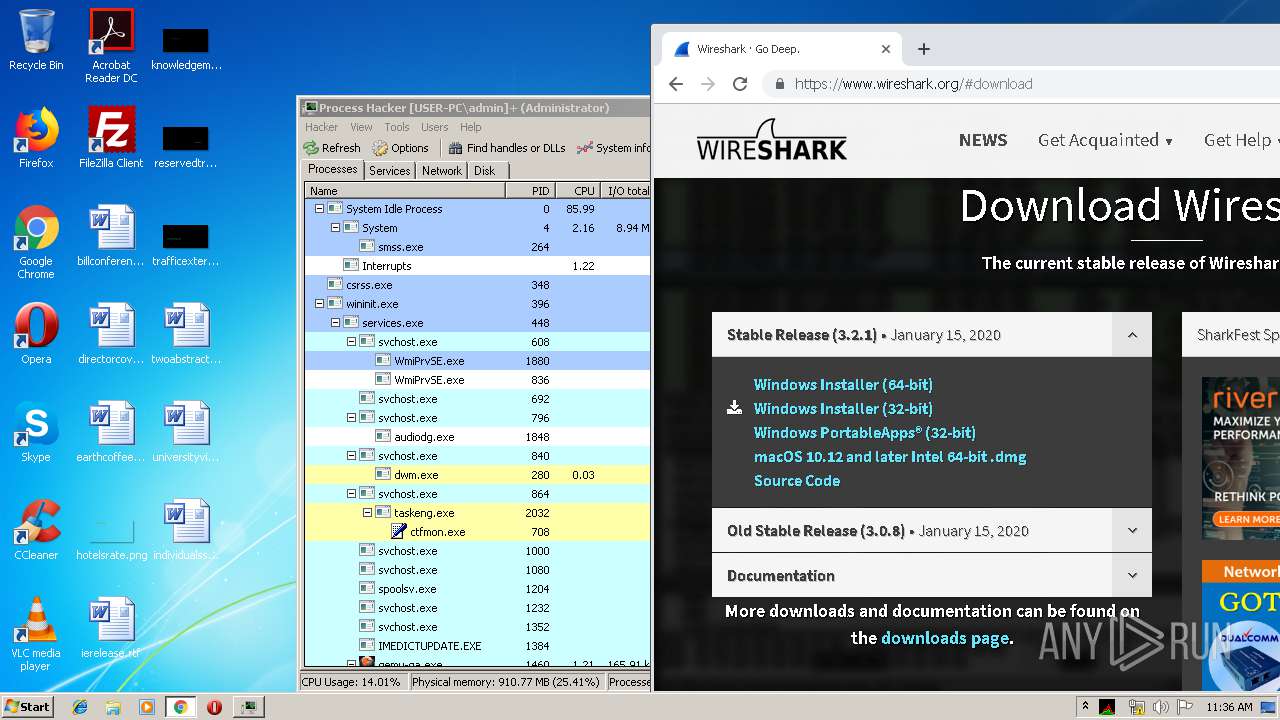Viewport: 1280px width, 720px height.
Task: Select the audiodg.exe process row
Action: [477, 437]
